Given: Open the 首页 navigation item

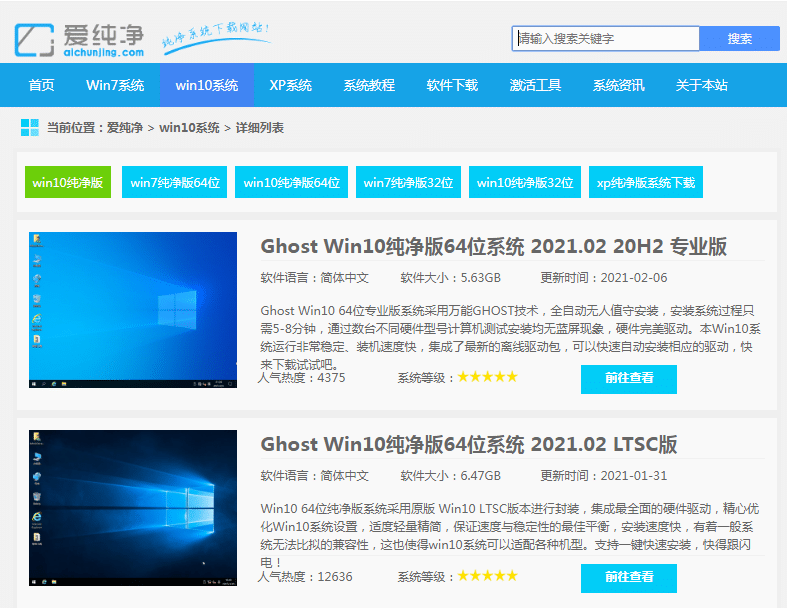Looking at the screenshot, I should [x=41, y=85].
